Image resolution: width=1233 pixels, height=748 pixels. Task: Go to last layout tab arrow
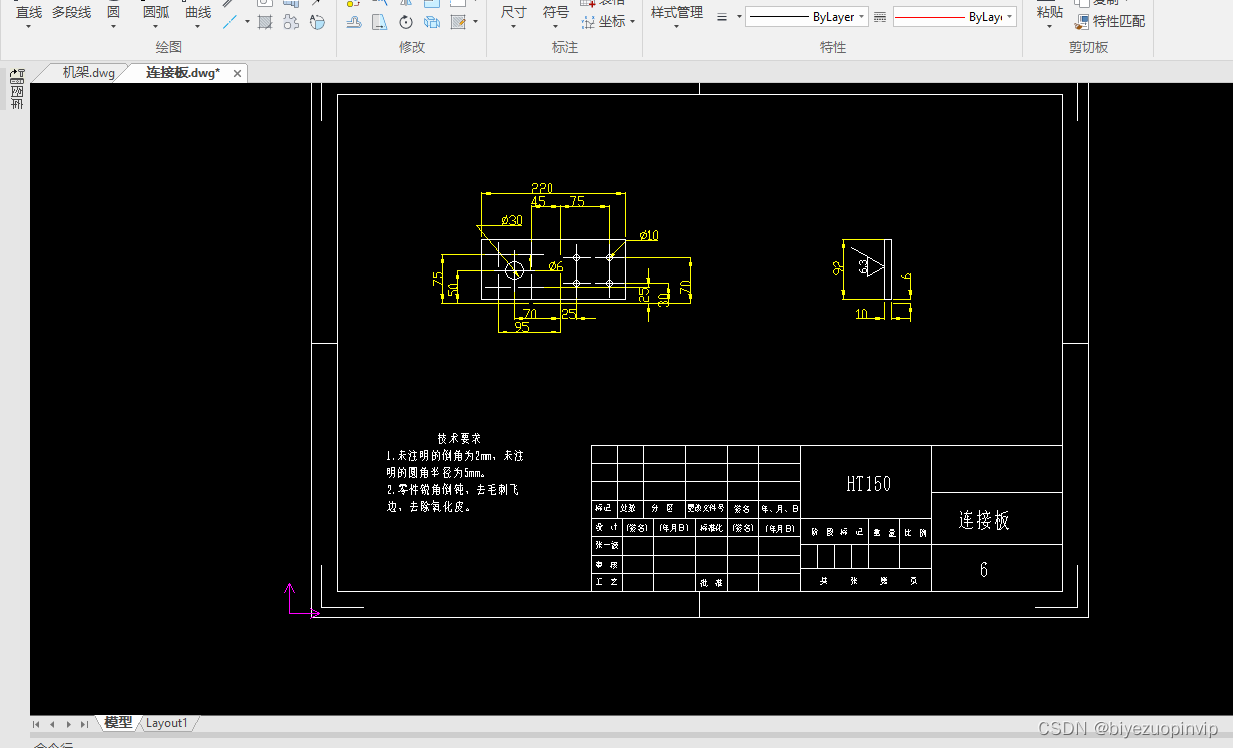coord(84,723)
